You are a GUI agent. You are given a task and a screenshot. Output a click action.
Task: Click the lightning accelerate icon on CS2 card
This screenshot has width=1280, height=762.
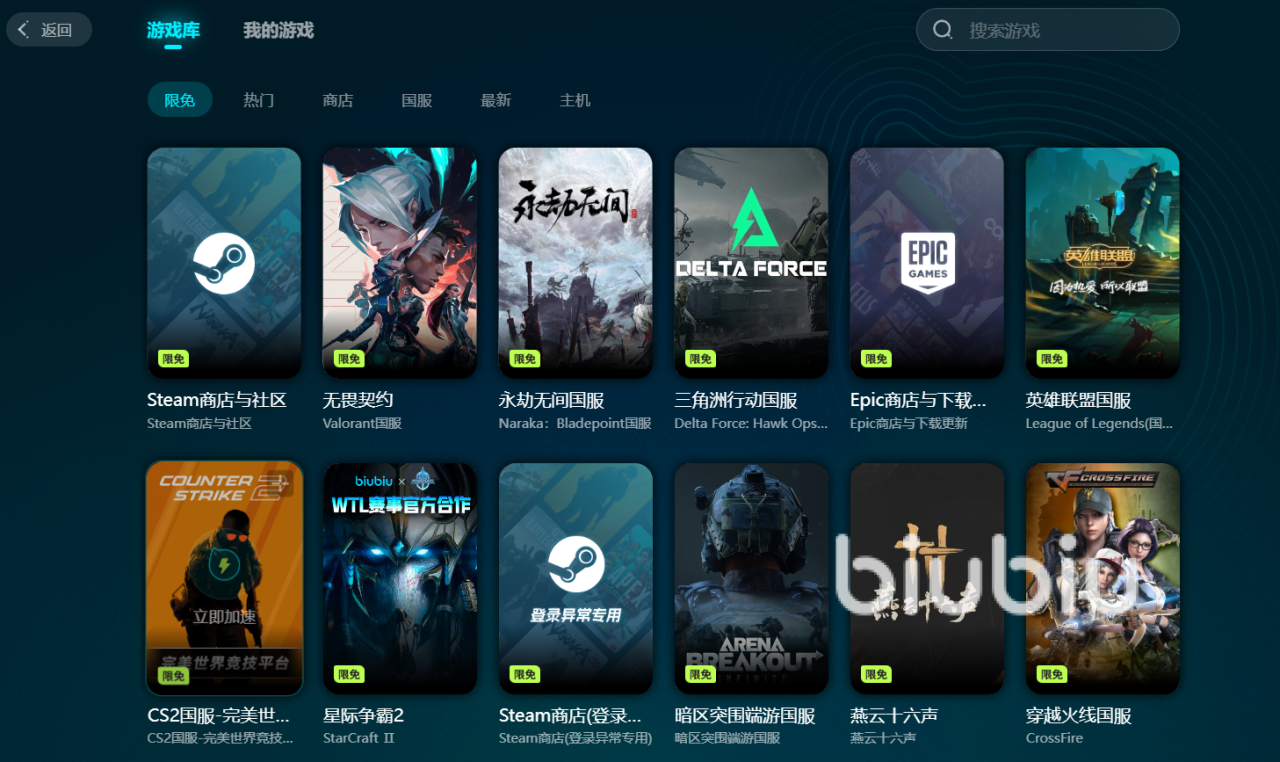[224, 566]
